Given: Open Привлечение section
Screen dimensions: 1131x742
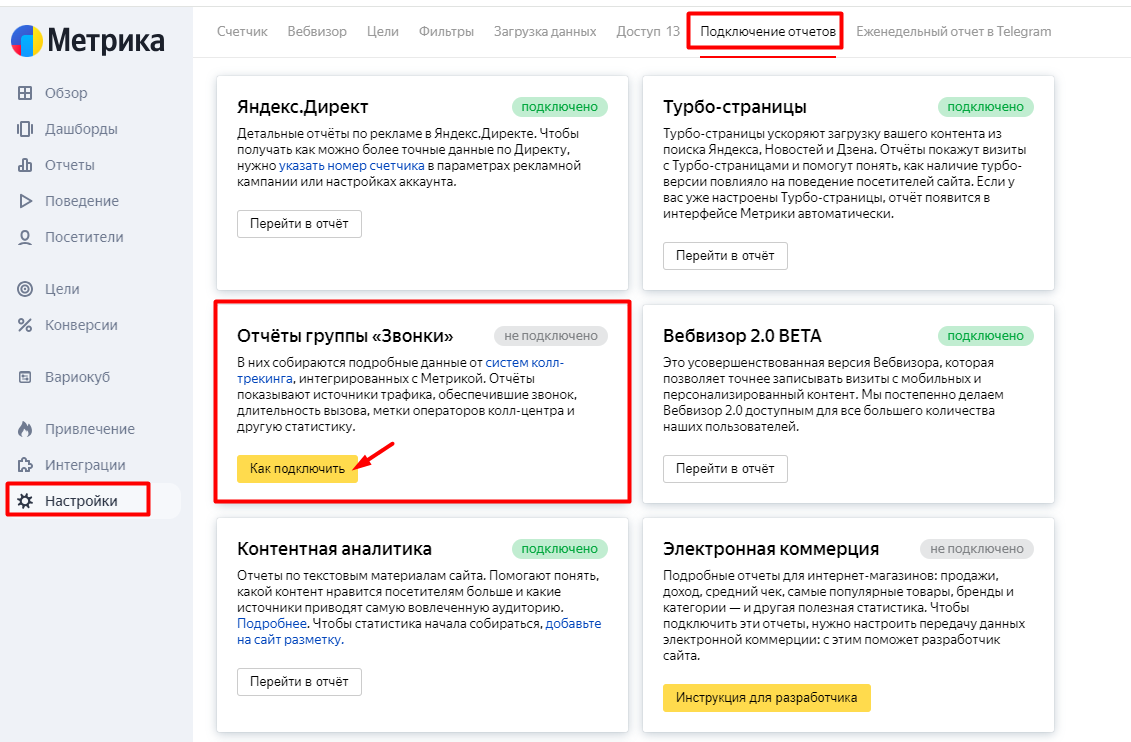Looking at the screenshot, I should (90, 429).
